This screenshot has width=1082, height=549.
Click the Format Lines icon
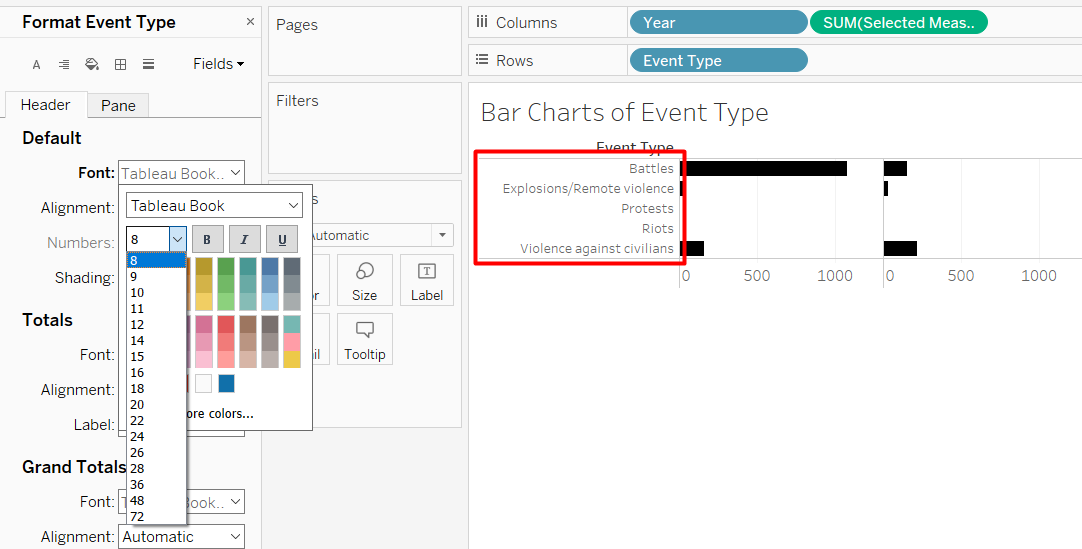[148, 65]
